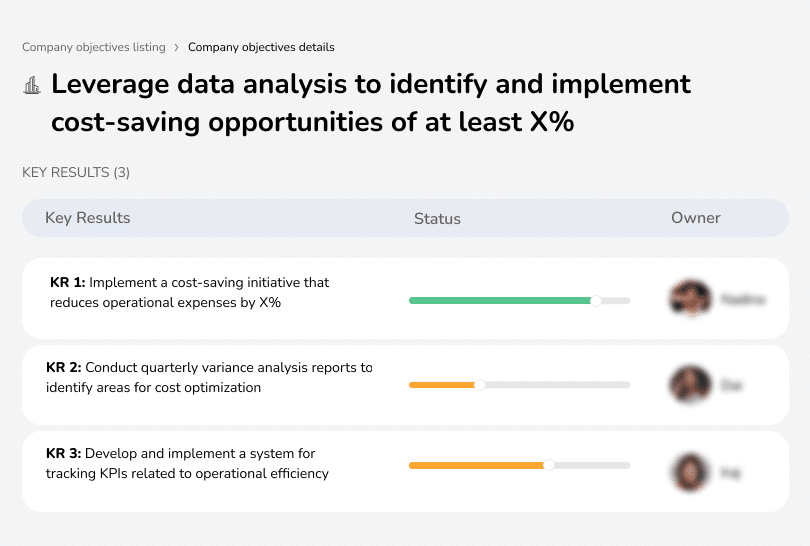Click the Owner column header
This screenshot has width=810, height=546.
click(696, 218)
